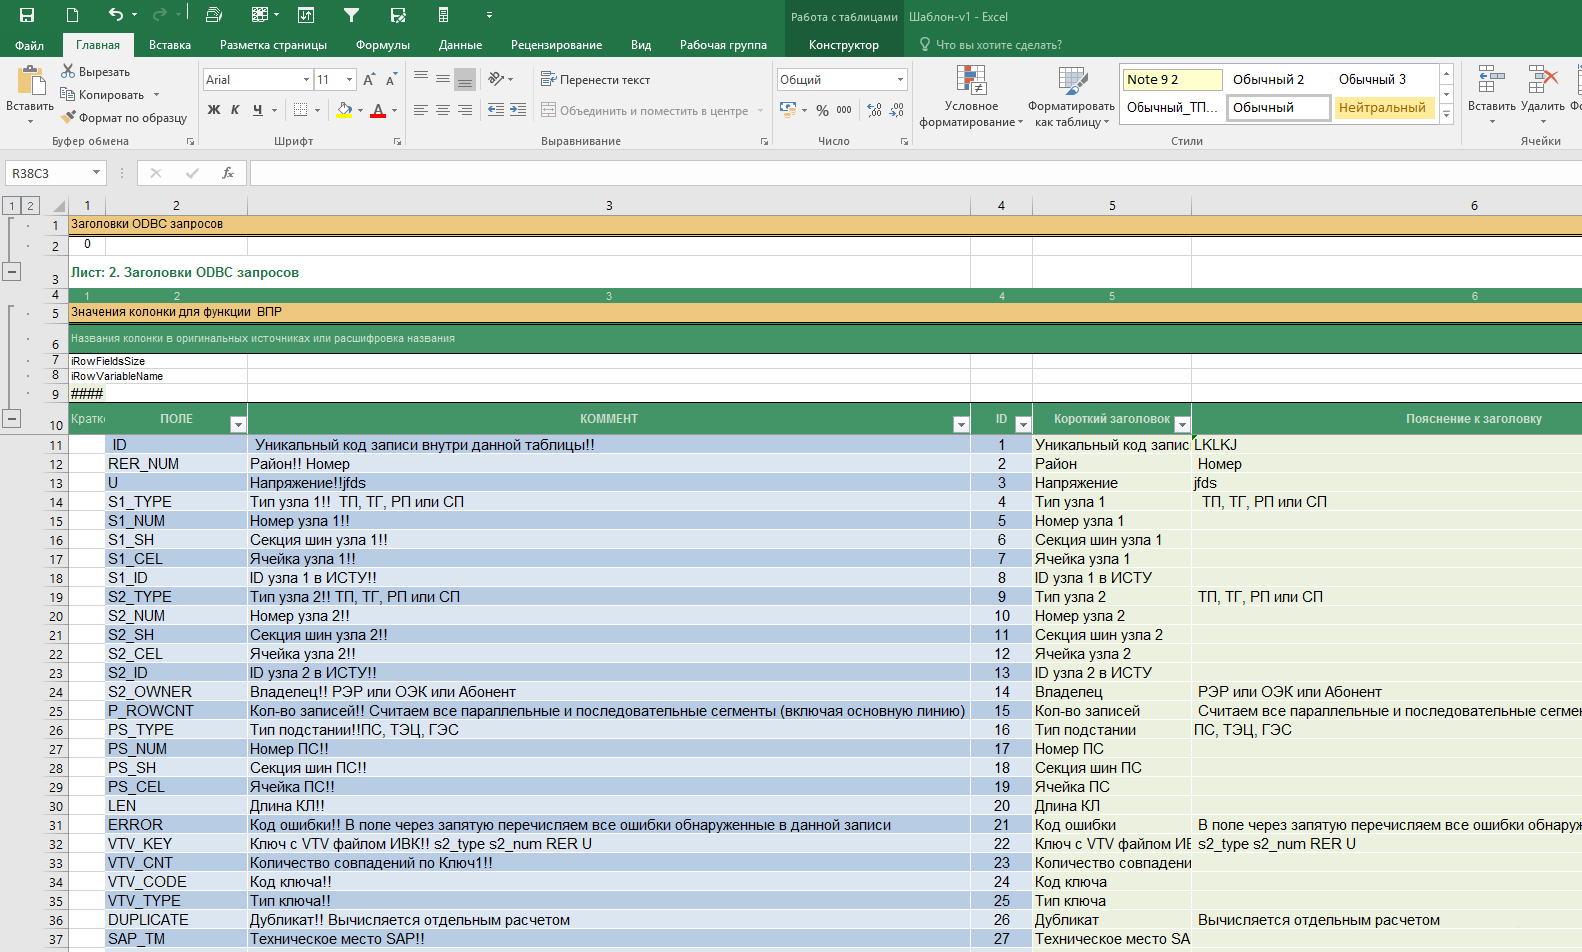Align text to middle of cell
Image resolution: width=1582 pixels, height=952 pixels.
[443, 79]
